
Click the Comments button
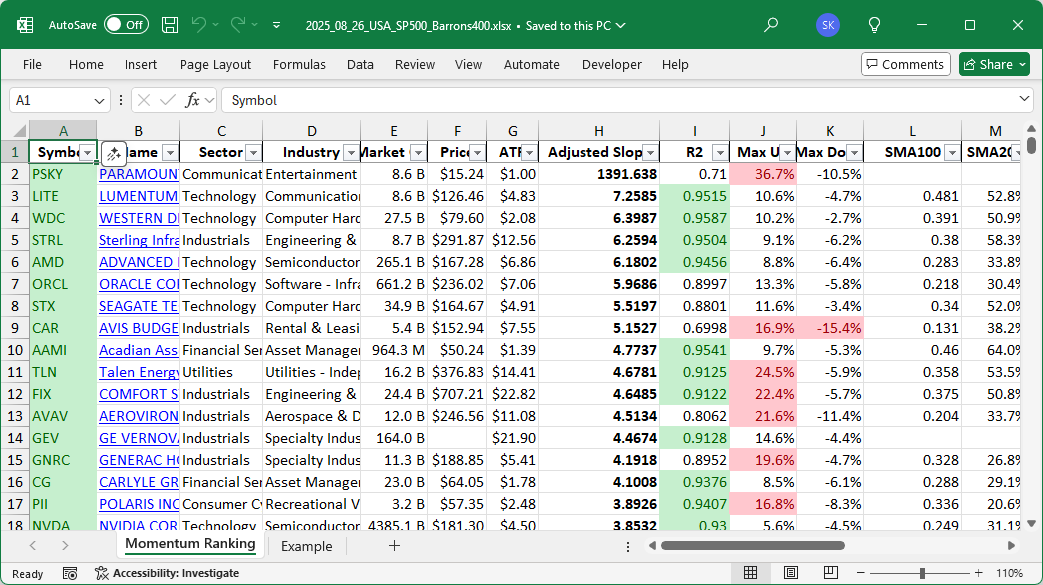905,64
